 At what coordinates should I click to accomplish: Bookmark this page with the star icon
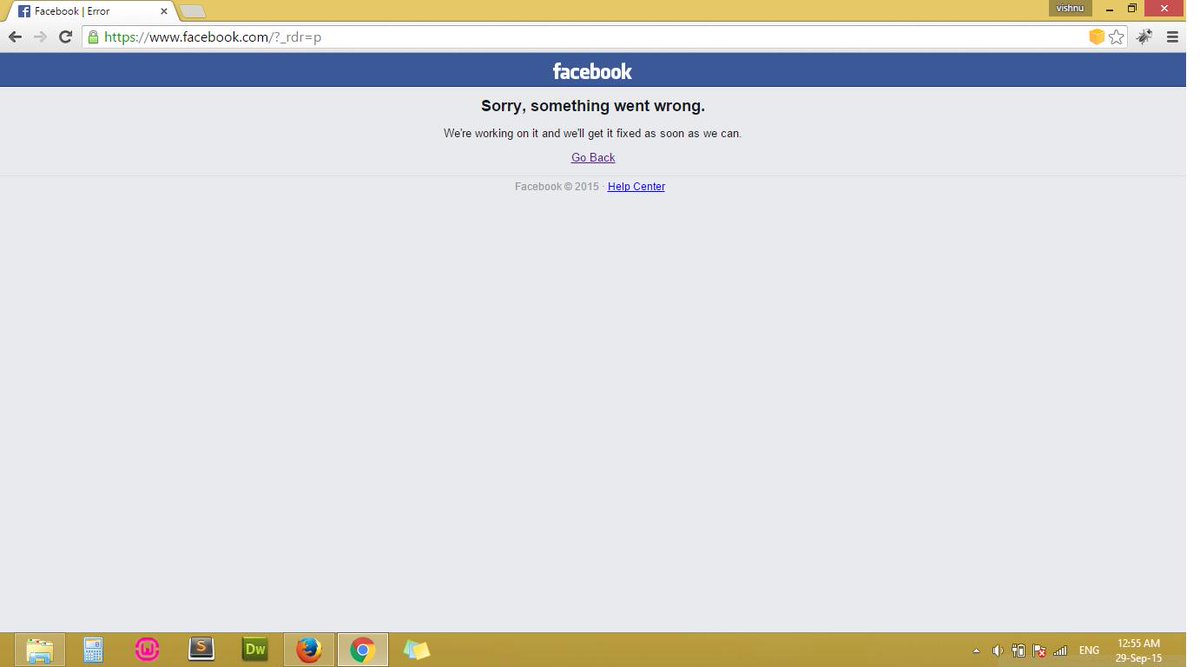[x=1117, y=37]
